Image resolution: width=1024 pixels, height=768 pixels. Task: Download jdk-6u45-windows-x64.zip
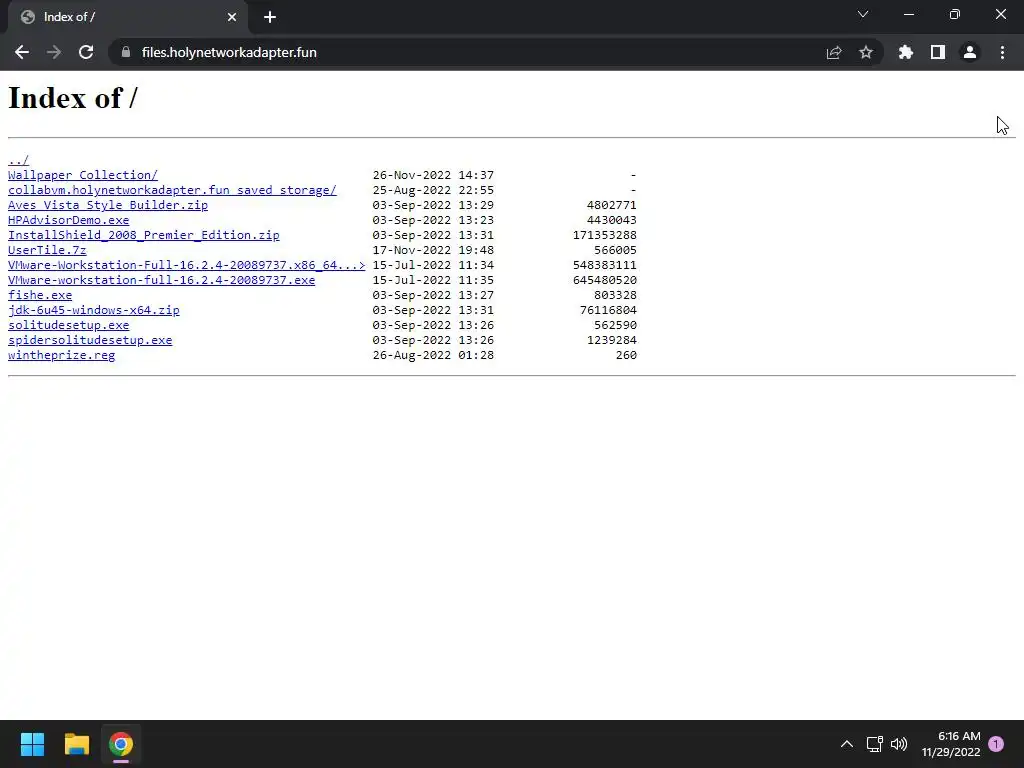[93, 310]
